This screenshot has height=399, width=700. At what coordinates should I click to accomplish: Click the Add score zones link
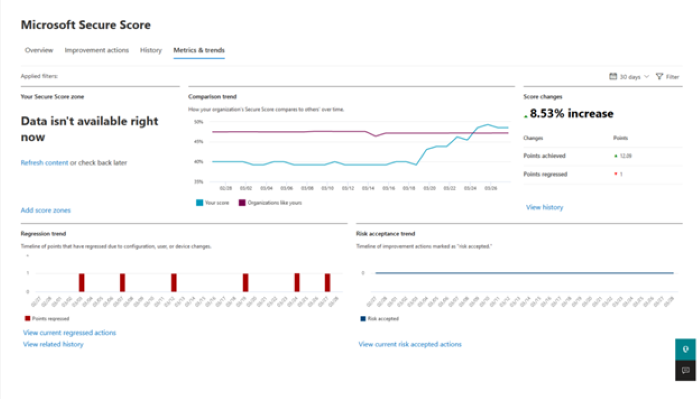[x=46, y=210]
